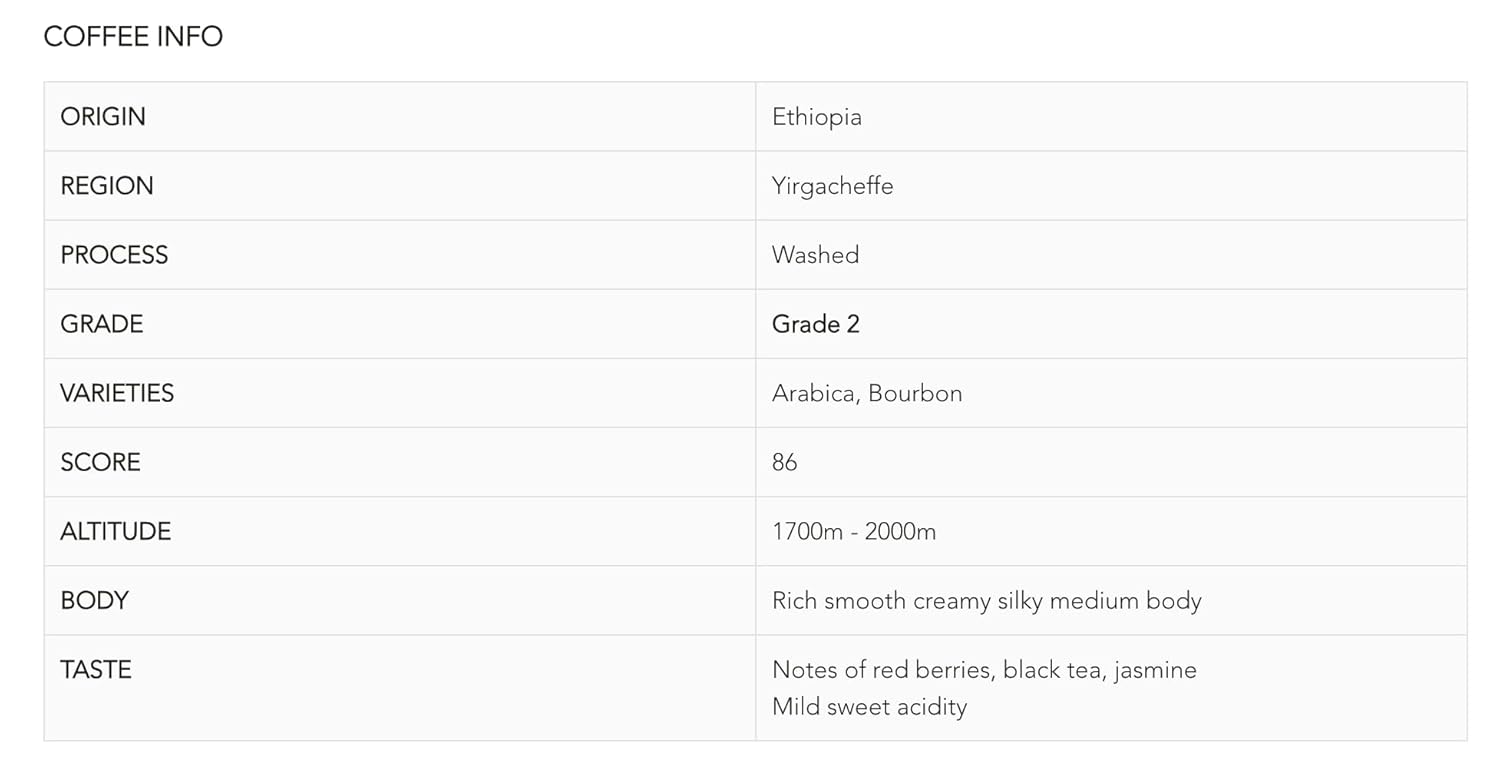Select the Ethiopia value text
Image resolution: width=1500 pixels, height=765 pixels.
click(x=816, y=117)
